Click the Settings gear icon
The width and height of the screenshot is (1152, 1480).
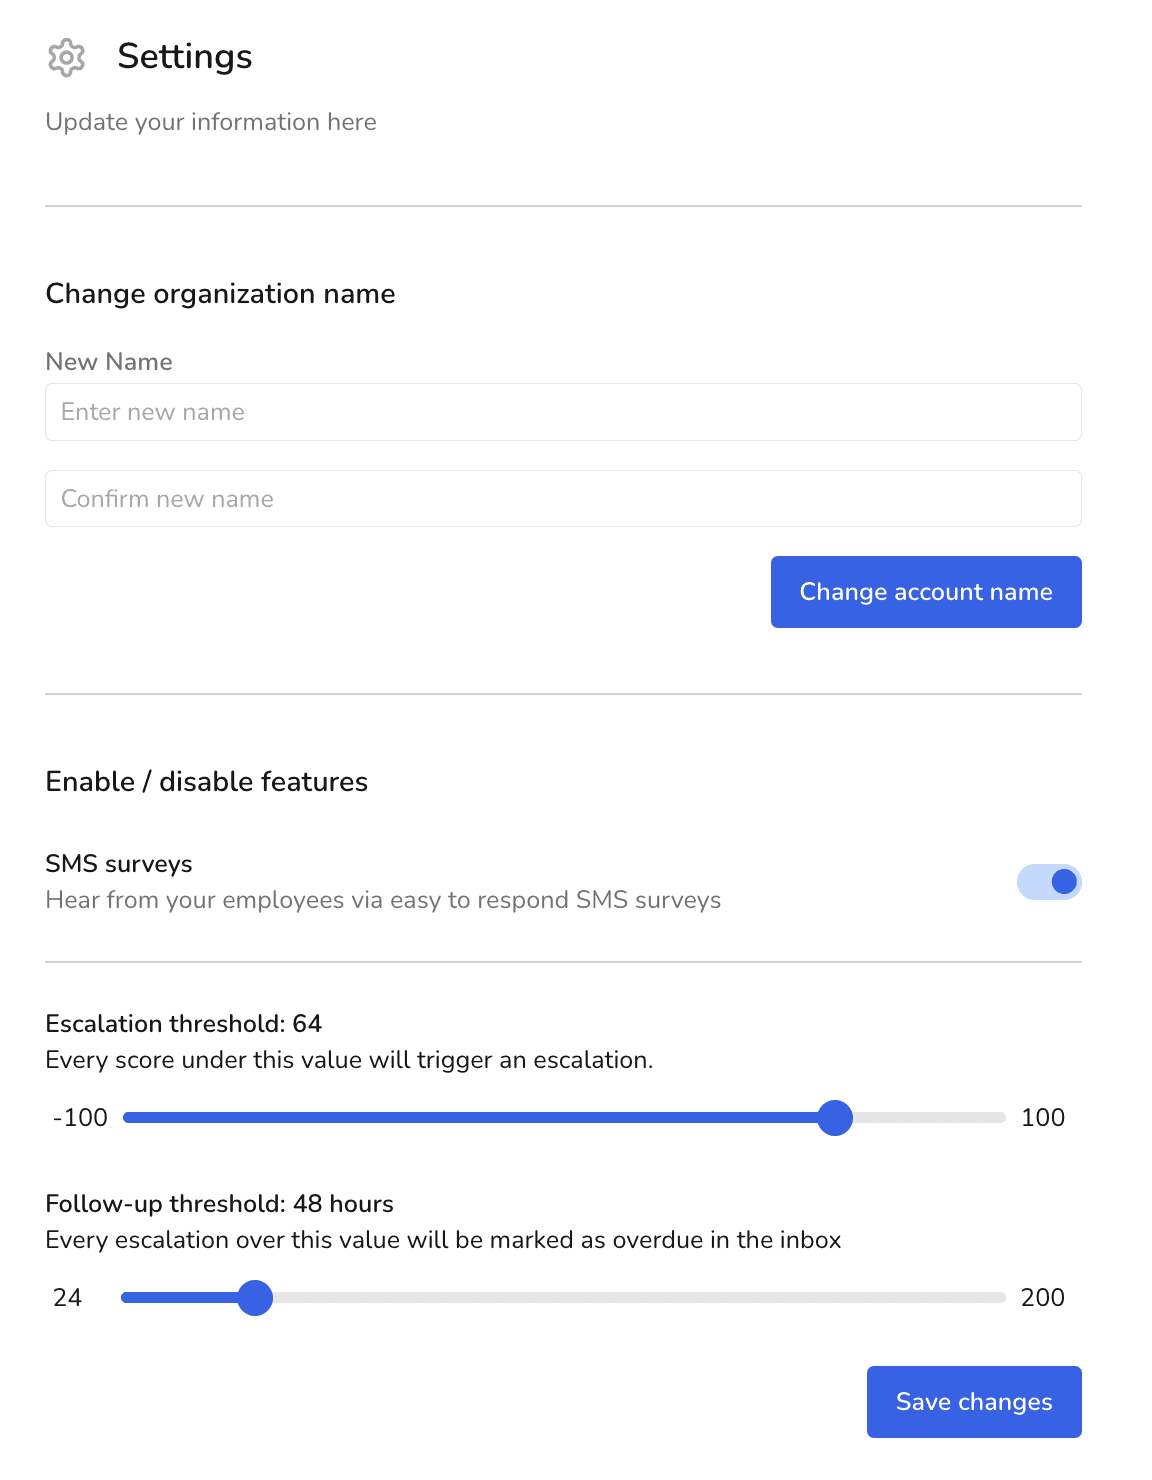coord(66,58)
